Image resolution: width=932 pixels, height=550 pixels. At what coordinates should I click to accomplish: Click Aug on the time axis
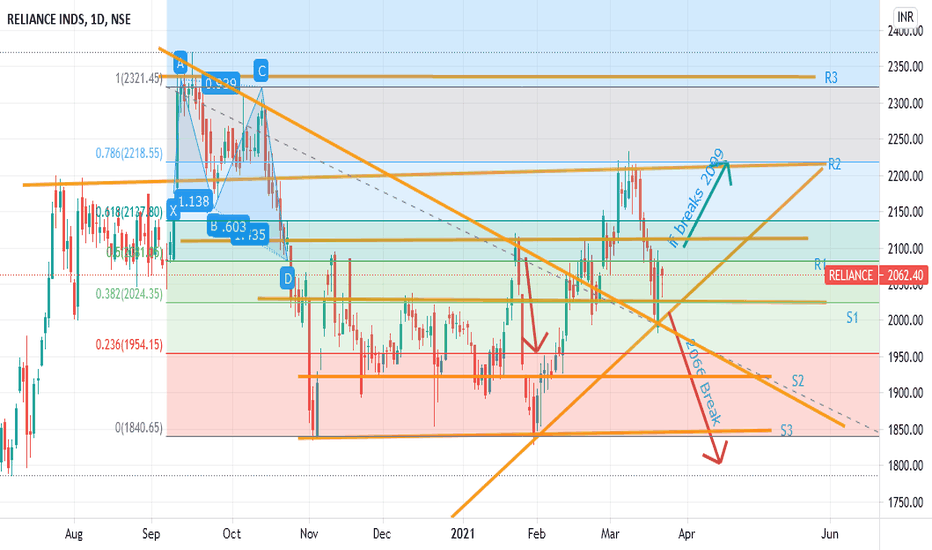pos(74,534)
